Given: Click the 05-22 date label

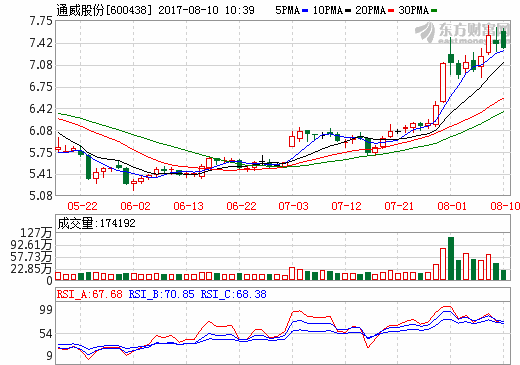Looking at the screenshot, I should tap(82, 206).
